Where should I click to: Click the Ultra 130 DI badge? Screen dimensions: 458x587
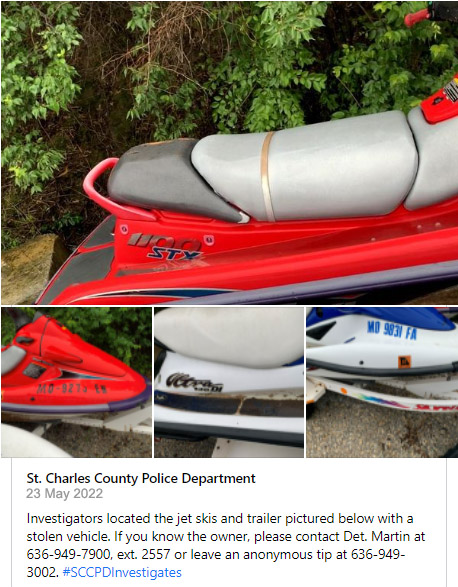coord(194,382)
